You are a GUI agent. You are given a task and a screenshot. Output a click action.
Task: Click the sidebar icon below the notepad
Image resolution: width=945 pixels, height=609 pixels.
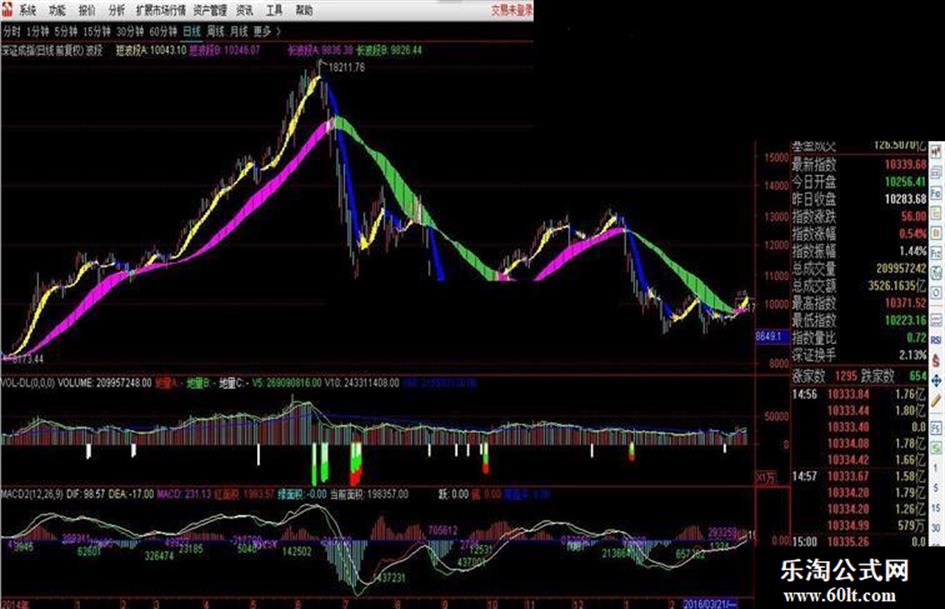[936, 233]
